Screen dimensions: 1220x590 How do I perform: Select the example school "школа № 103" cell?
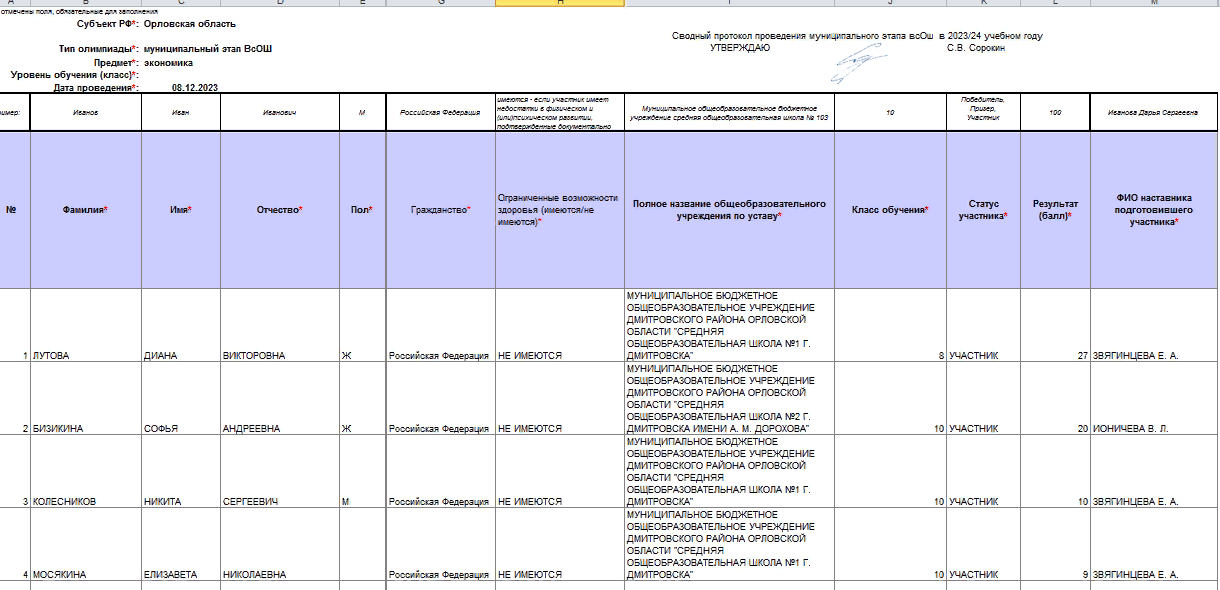coord(729,113)
